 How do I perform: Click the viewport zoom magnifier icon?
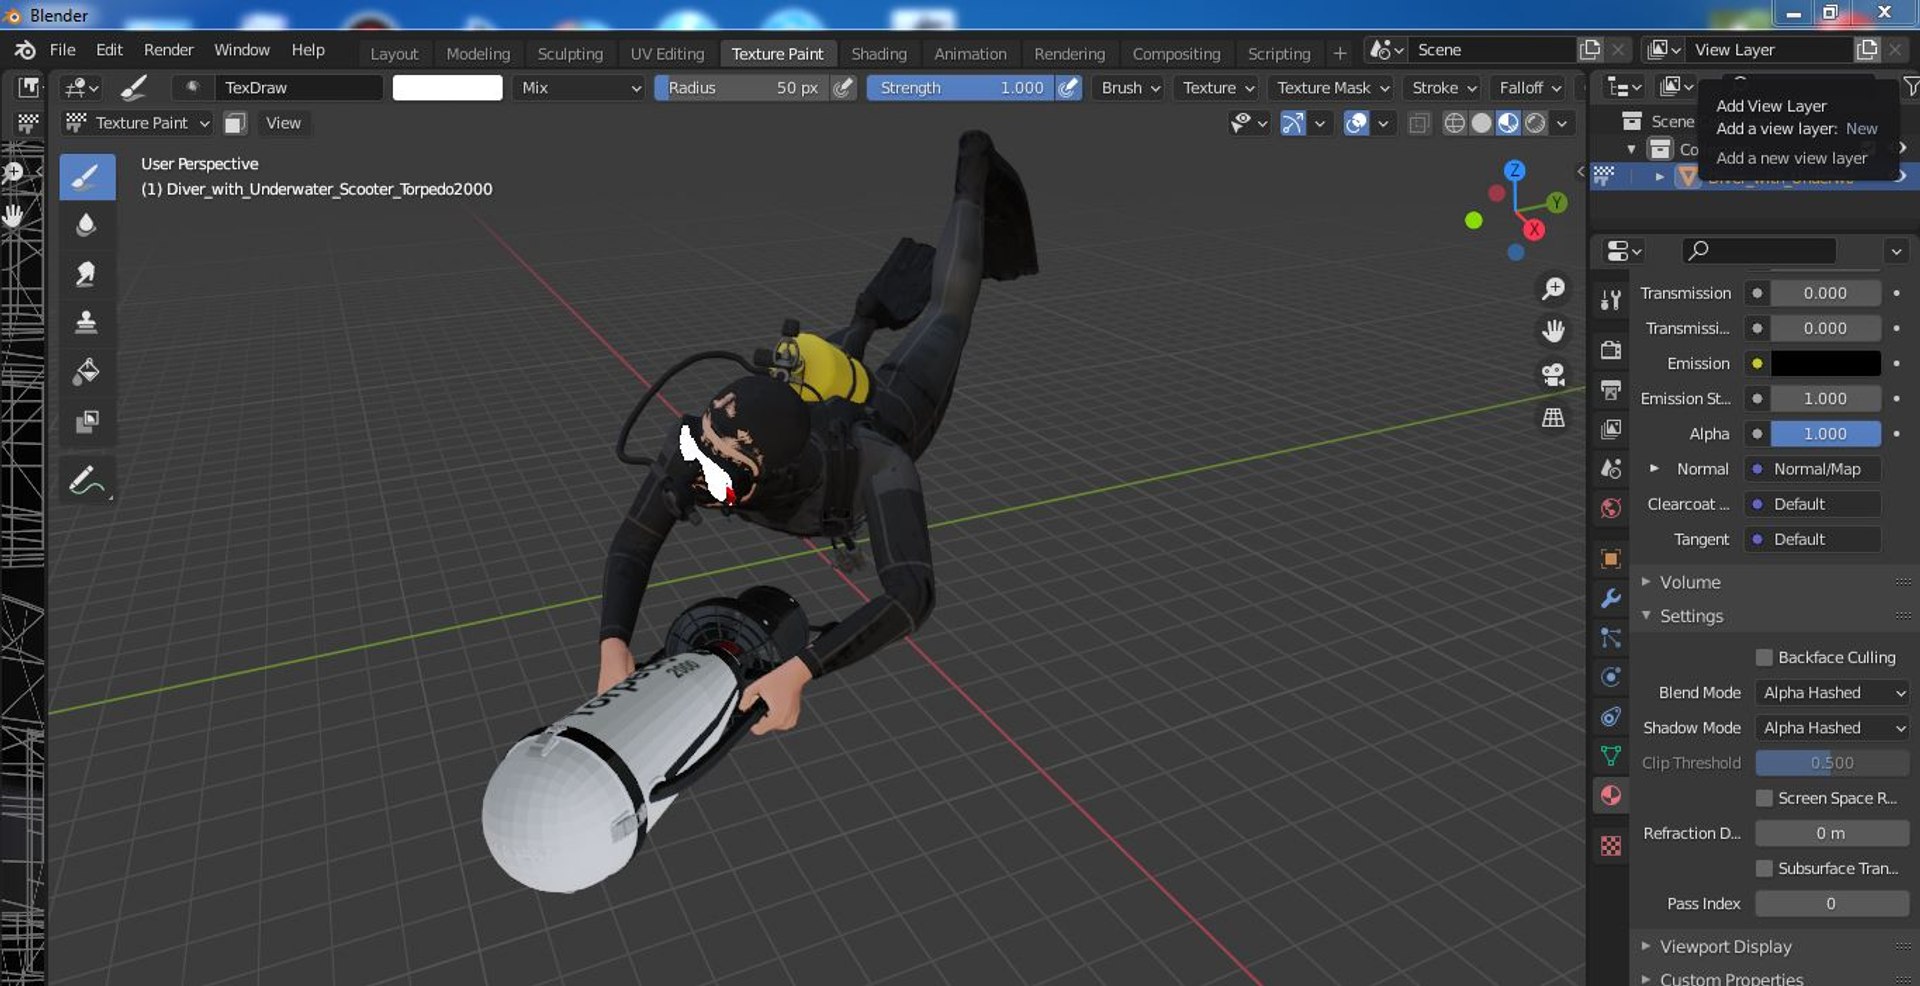[1553, 289]
